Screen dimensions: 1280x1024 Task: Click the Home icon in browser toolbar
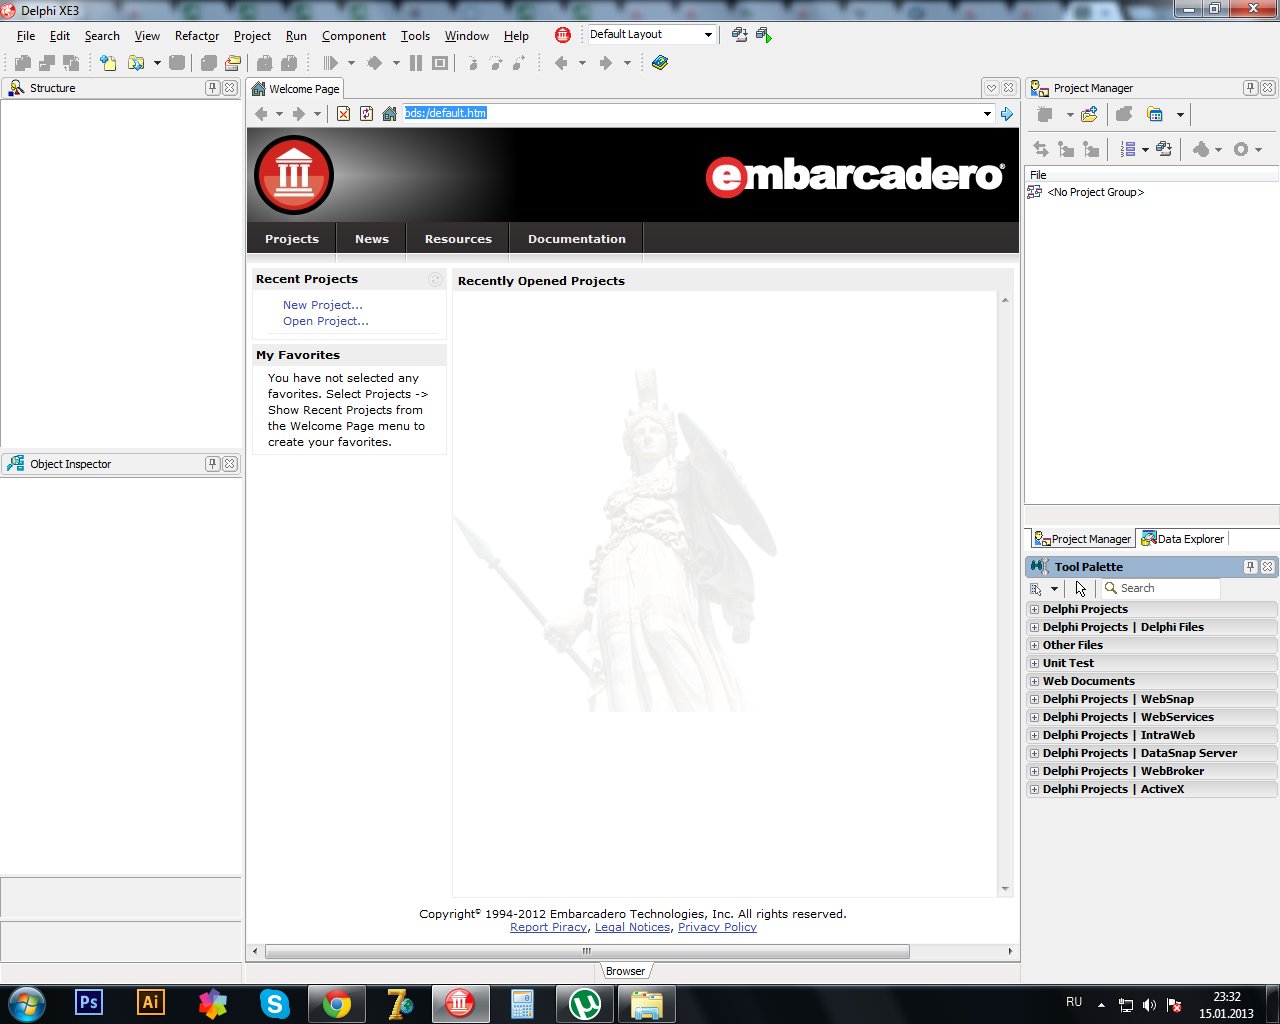pos(390,114)
